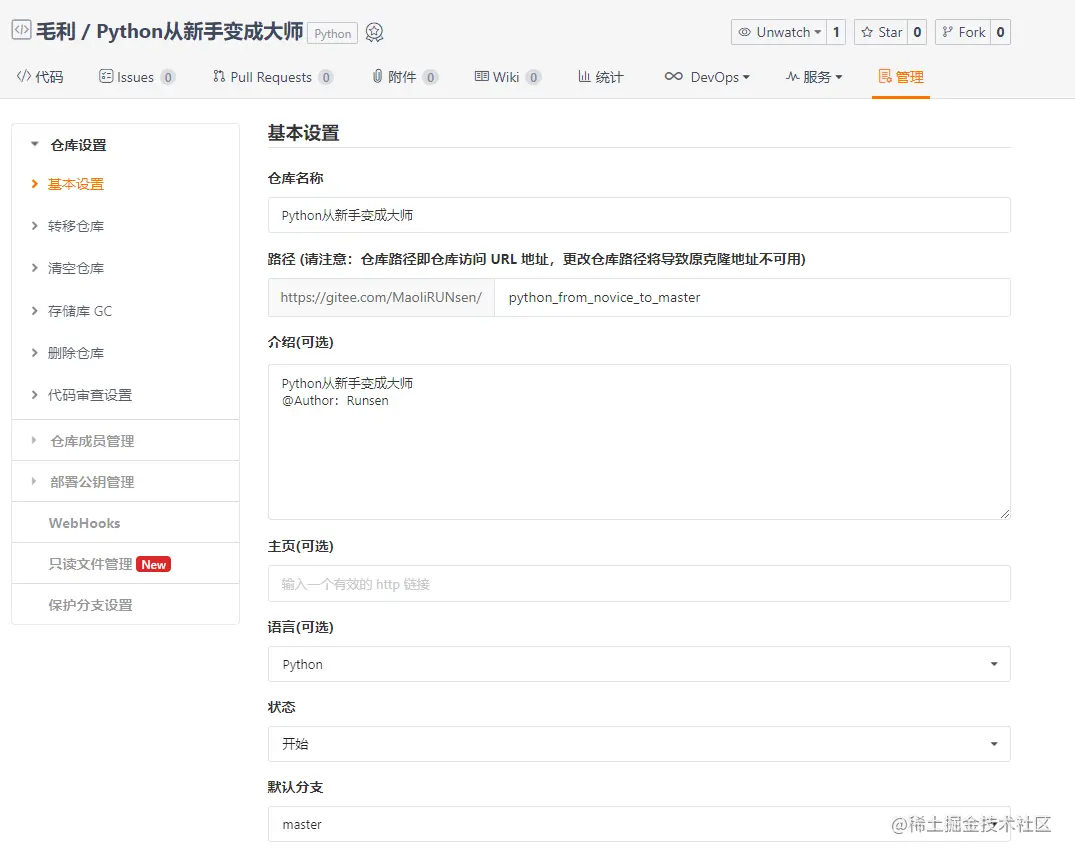Select 删除仓库 in the sidebar
Viewport: 1075px width, 858px height.
75,353
